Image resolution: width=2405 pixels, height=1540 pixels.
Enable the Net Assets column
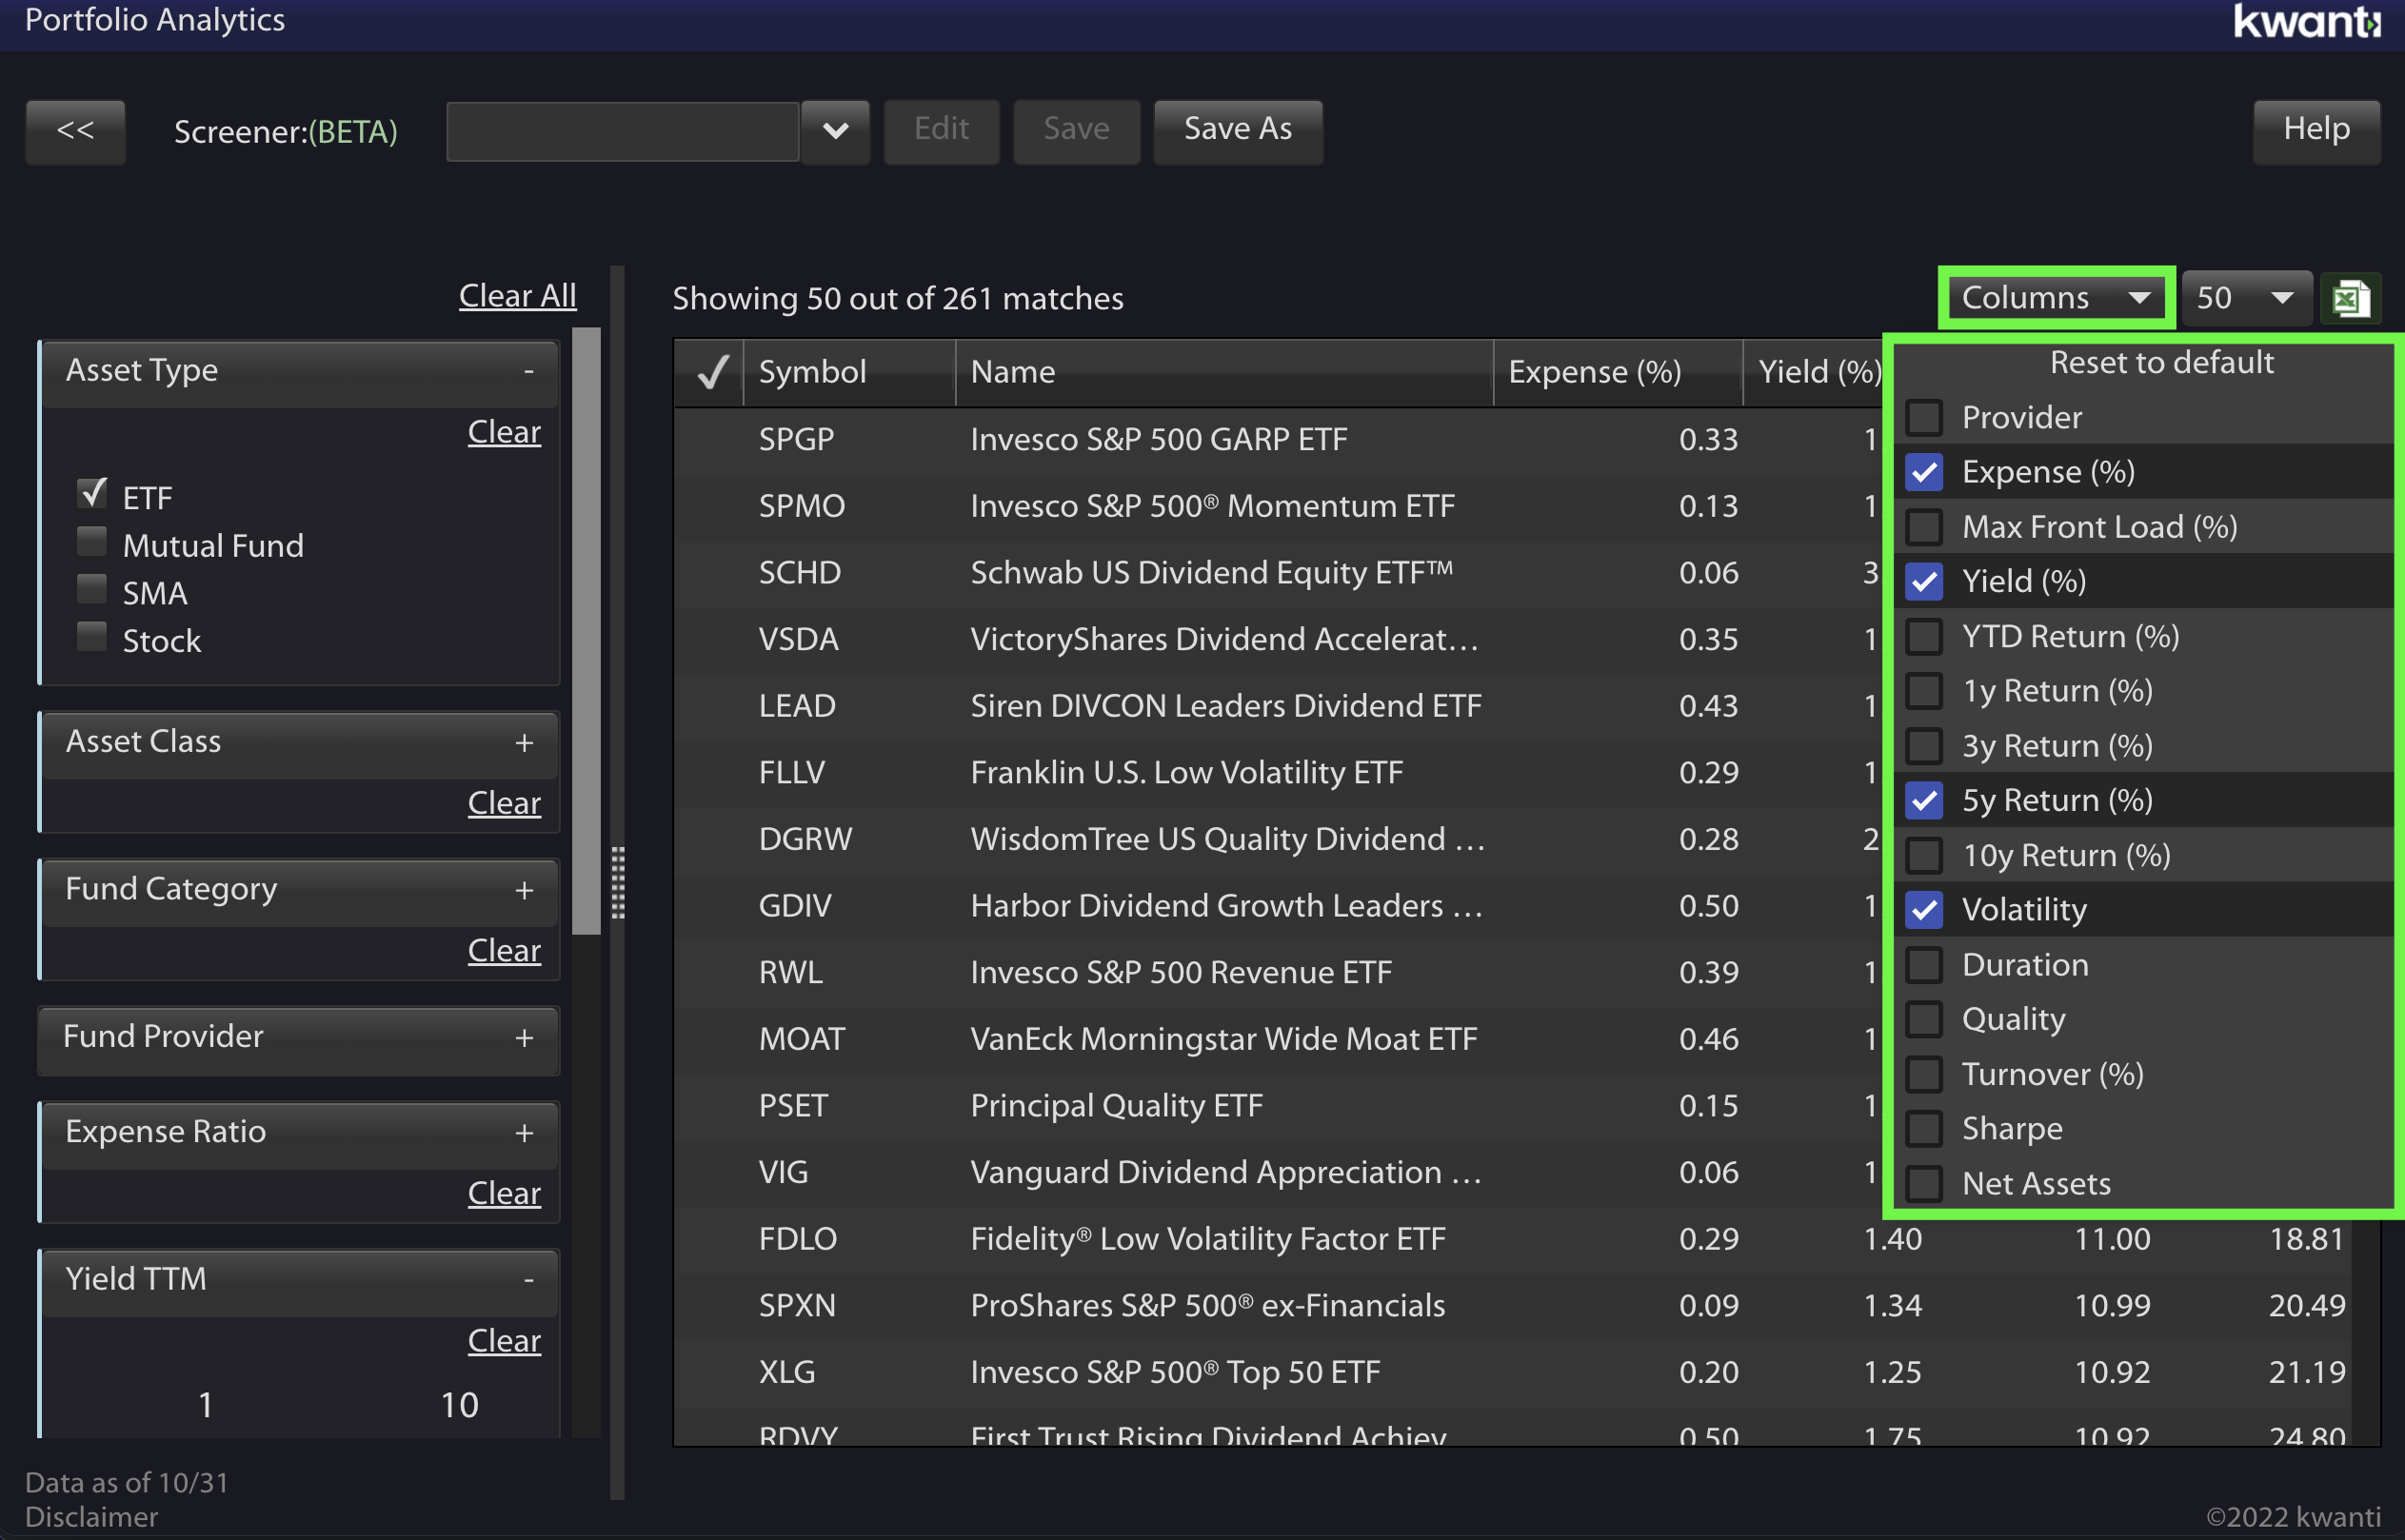click(x=1924, y=1184)
